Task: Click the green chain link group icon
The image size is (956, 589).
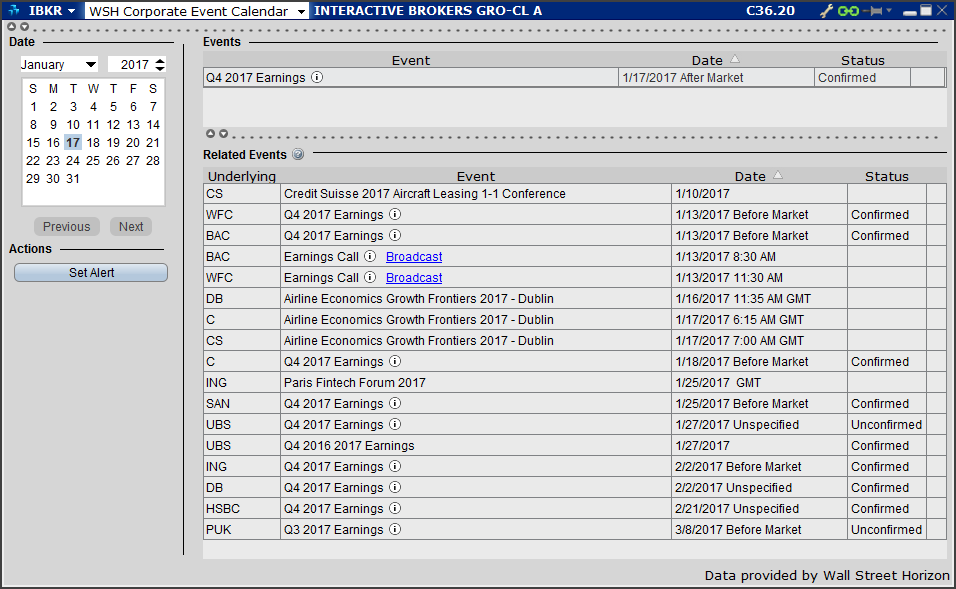Action: coord(848,11)
